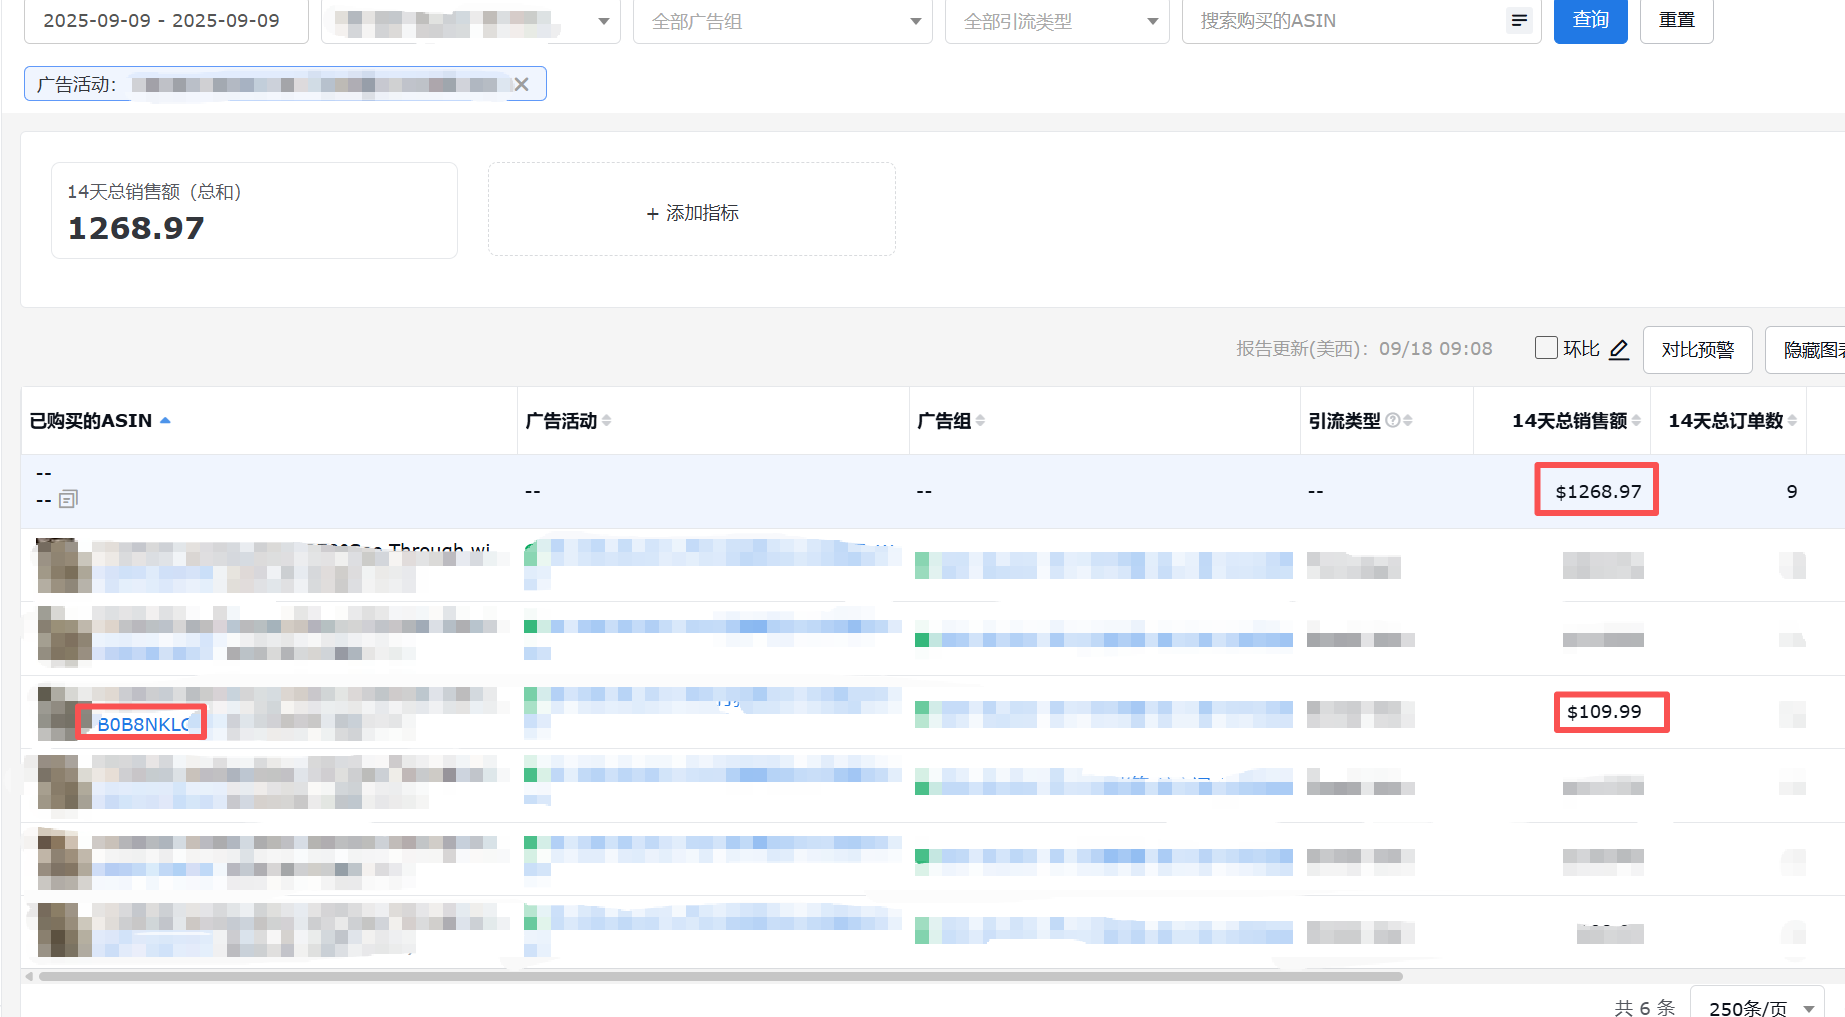Remove the 广告活动 filter tag
1845x1017 pixels.
pos(521,85)
